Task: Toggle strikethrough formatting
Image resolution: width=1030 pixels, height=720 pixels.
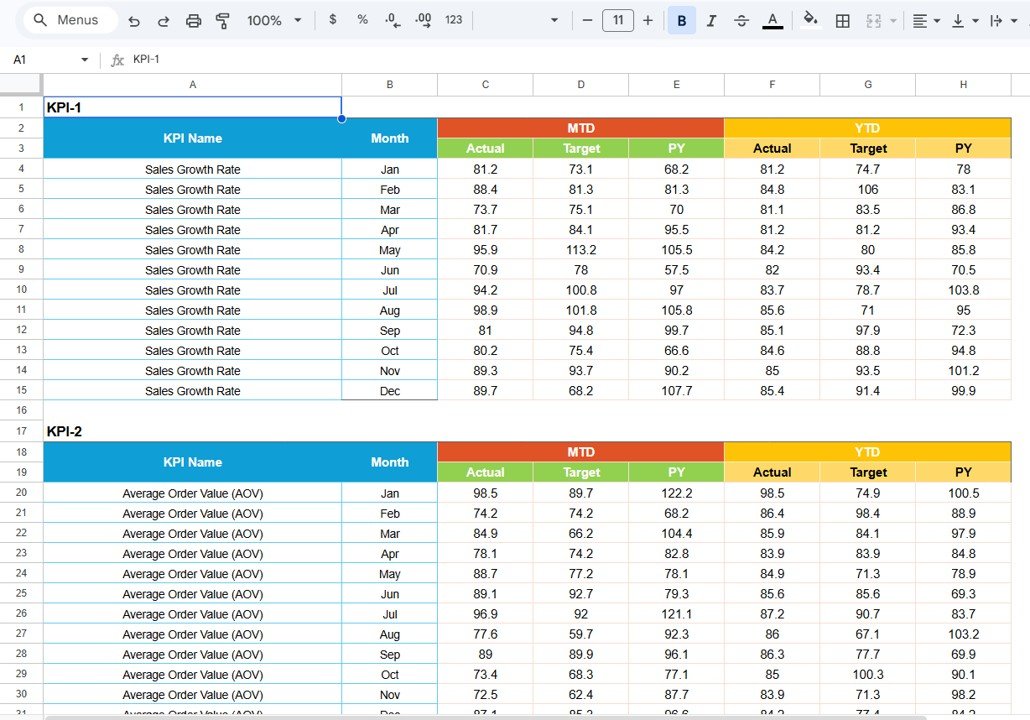Action: point(741,20)
